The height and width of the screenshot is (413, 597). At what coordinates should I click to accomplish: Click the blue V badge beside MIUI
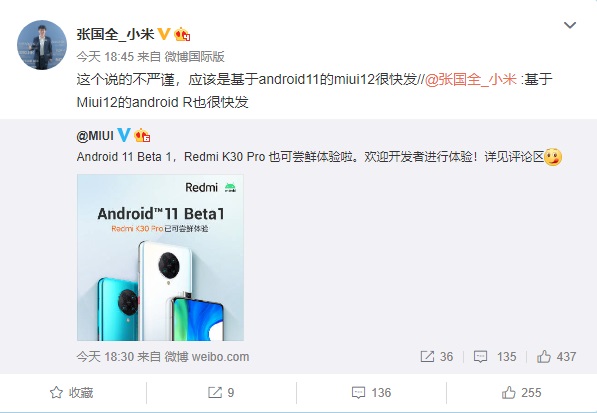pos(124,135)
